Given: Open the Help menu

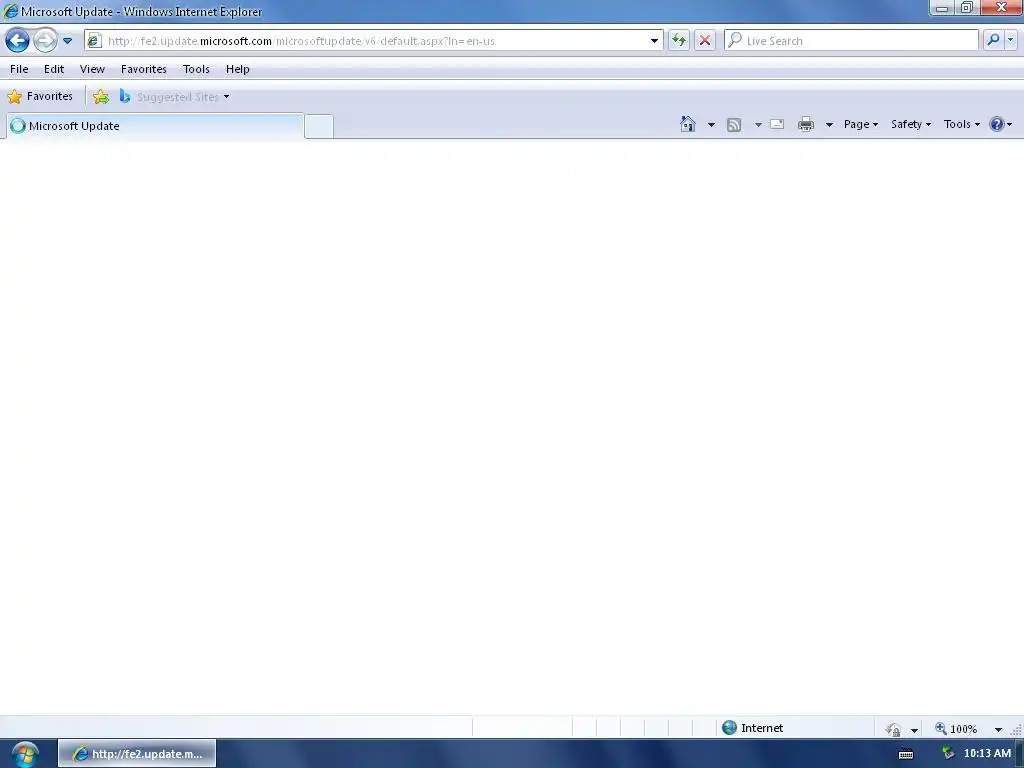Looking at the screenshot, I should point(238,69).
